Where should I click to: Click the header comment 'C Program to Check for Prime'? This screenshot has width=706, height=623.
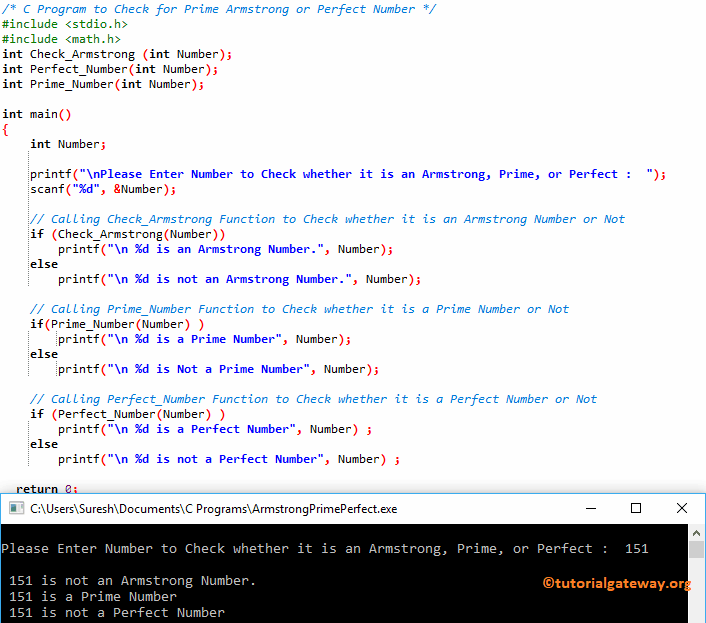pos(219,9)
